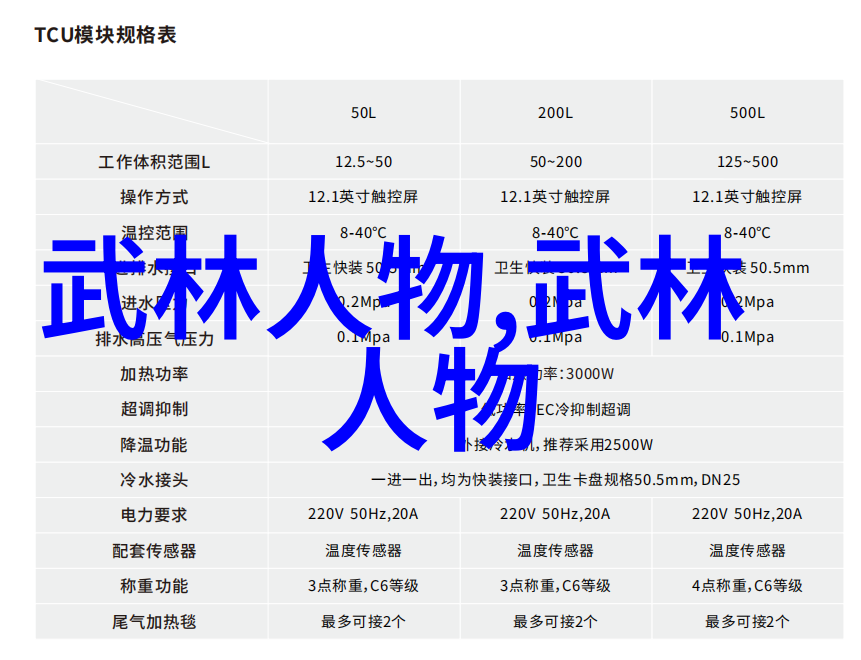Click the row label "加热功率"

pyautogui.click(x=154, y=374)
